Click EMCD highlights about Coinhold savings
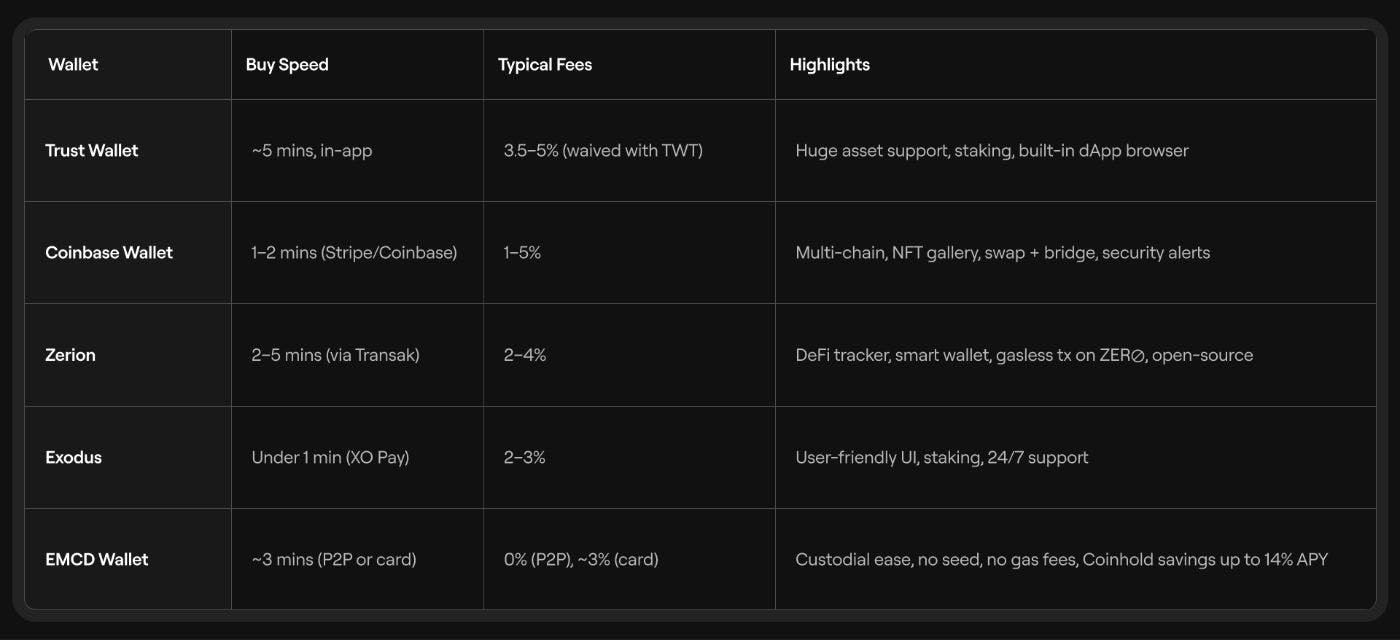1400x640 pixels. pos(1061,559)
